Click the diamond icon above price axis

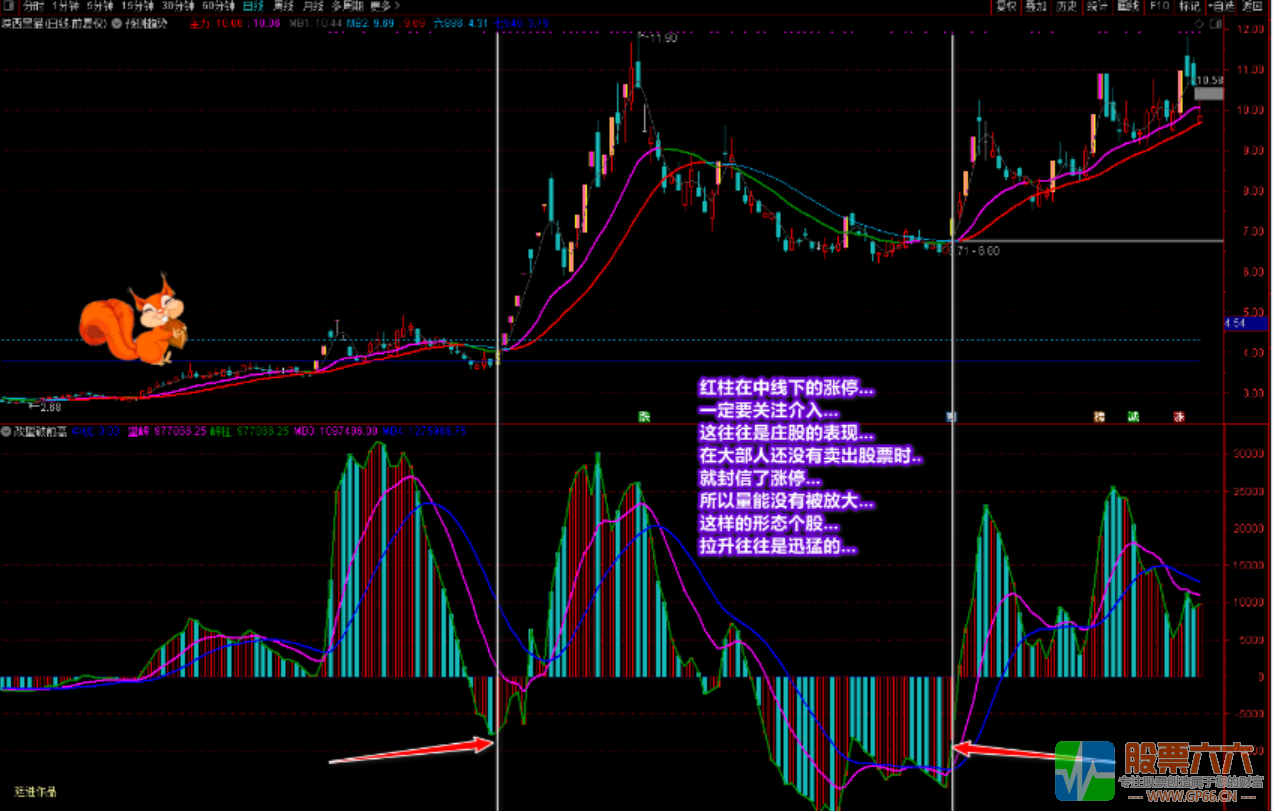pyautogui.click(x=1200, y=22)
